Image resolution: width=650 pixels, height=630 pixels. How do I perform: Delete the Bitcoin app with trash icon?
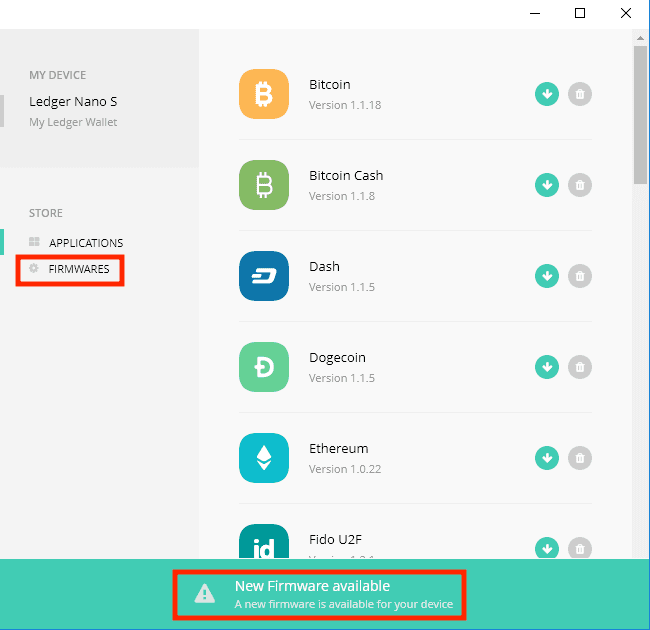[x=579, y=94]
